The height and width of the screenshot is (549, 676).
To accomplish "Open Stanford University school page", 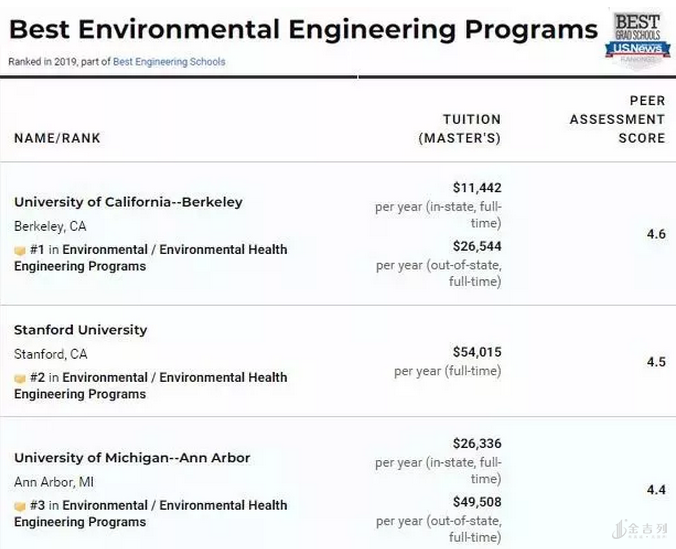I will pyautogui.click(x=80, y=330).
